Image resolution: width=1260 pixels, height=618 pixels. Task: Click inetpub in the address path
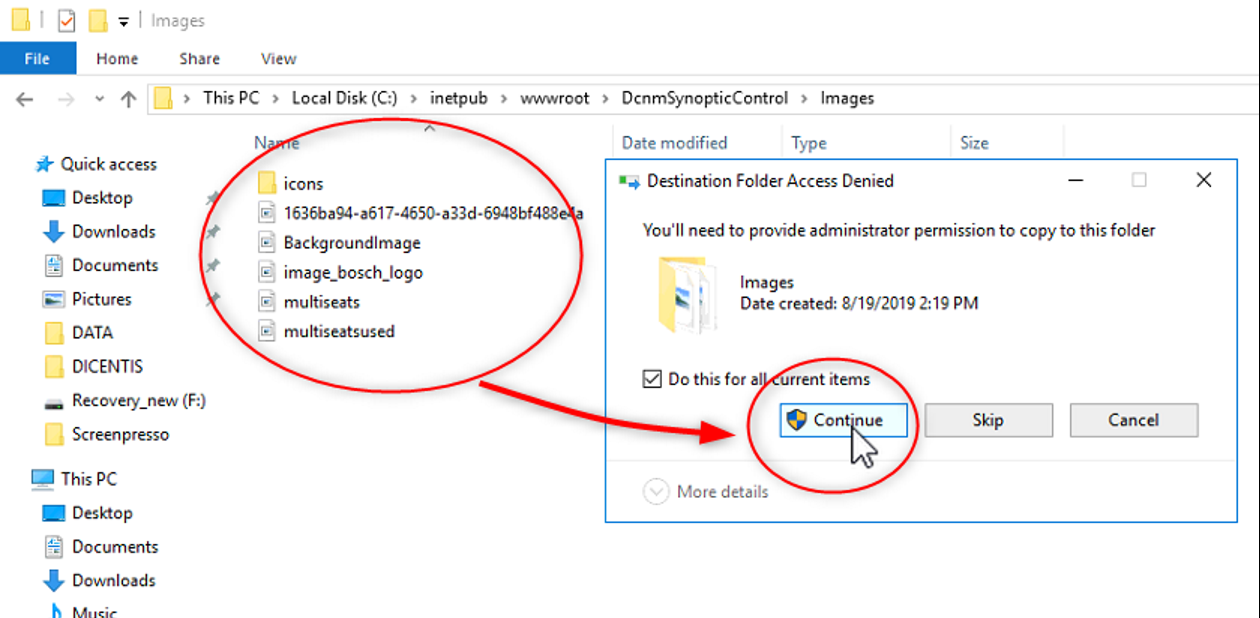[460, 98]
